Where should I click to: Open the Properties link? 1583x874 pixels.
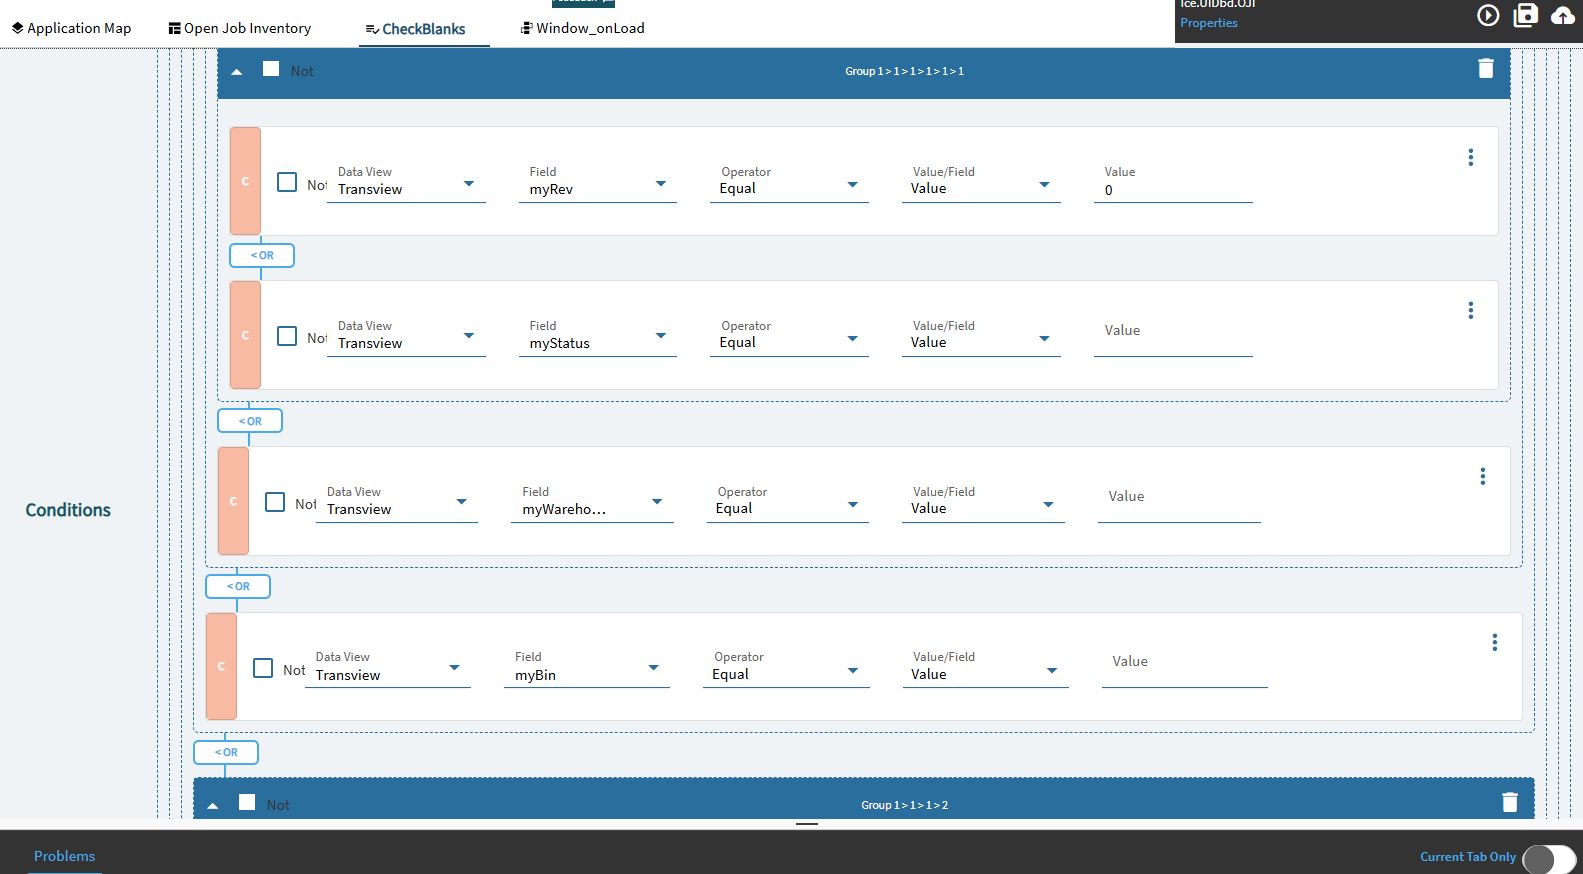pos(1208,23)
